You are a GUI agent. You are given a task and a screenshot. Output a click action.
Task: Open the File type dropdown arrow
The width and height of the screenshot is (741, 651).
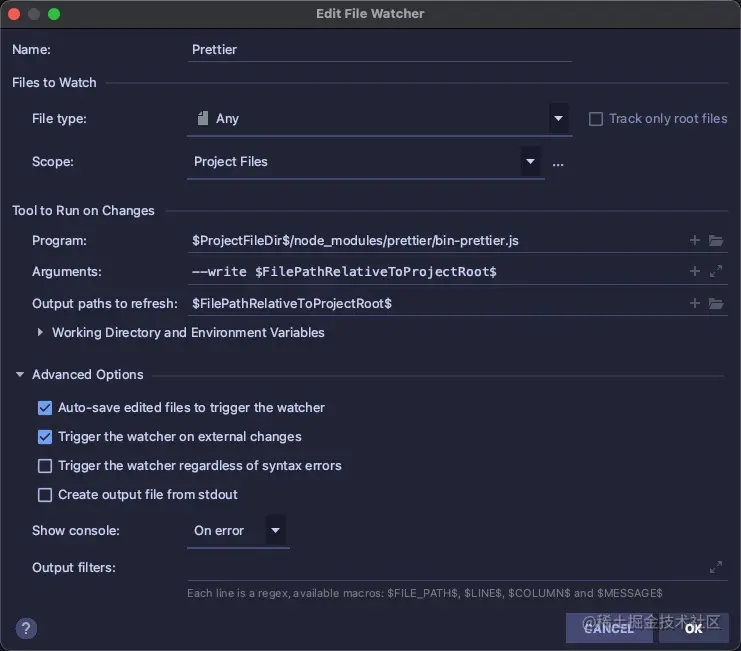click(558, 118)
